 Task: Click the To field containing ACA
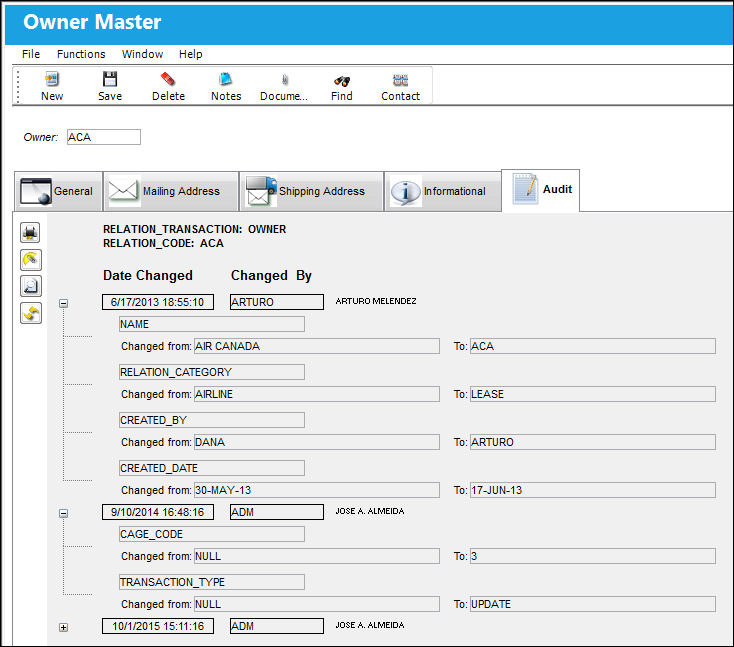593,346
